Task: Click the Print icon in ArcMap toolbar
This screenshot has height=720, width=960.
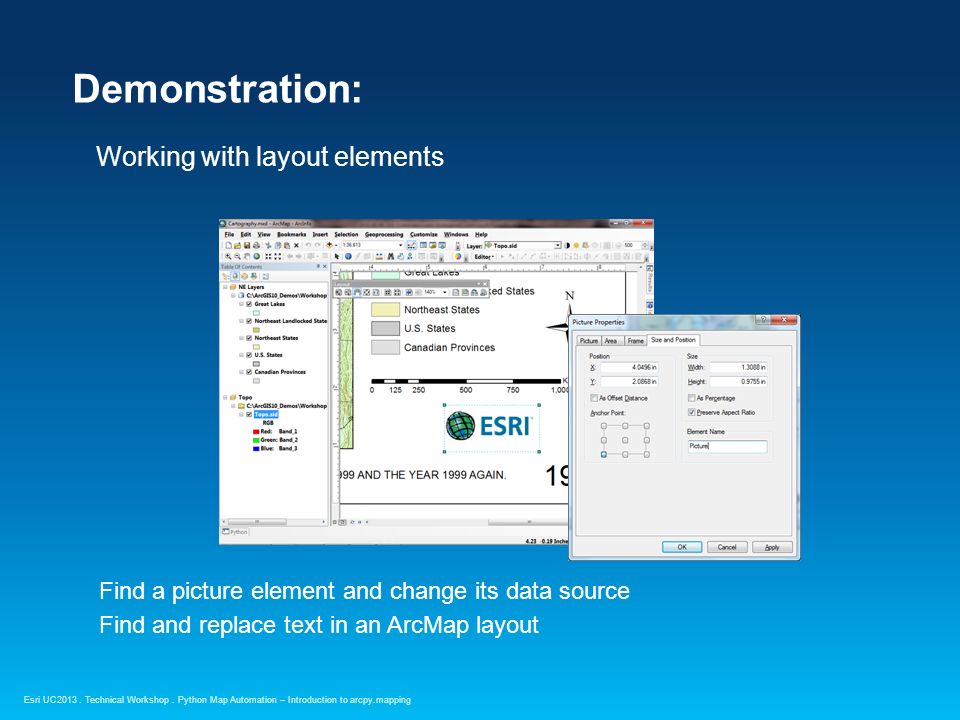Action: [x=257, y=246]
